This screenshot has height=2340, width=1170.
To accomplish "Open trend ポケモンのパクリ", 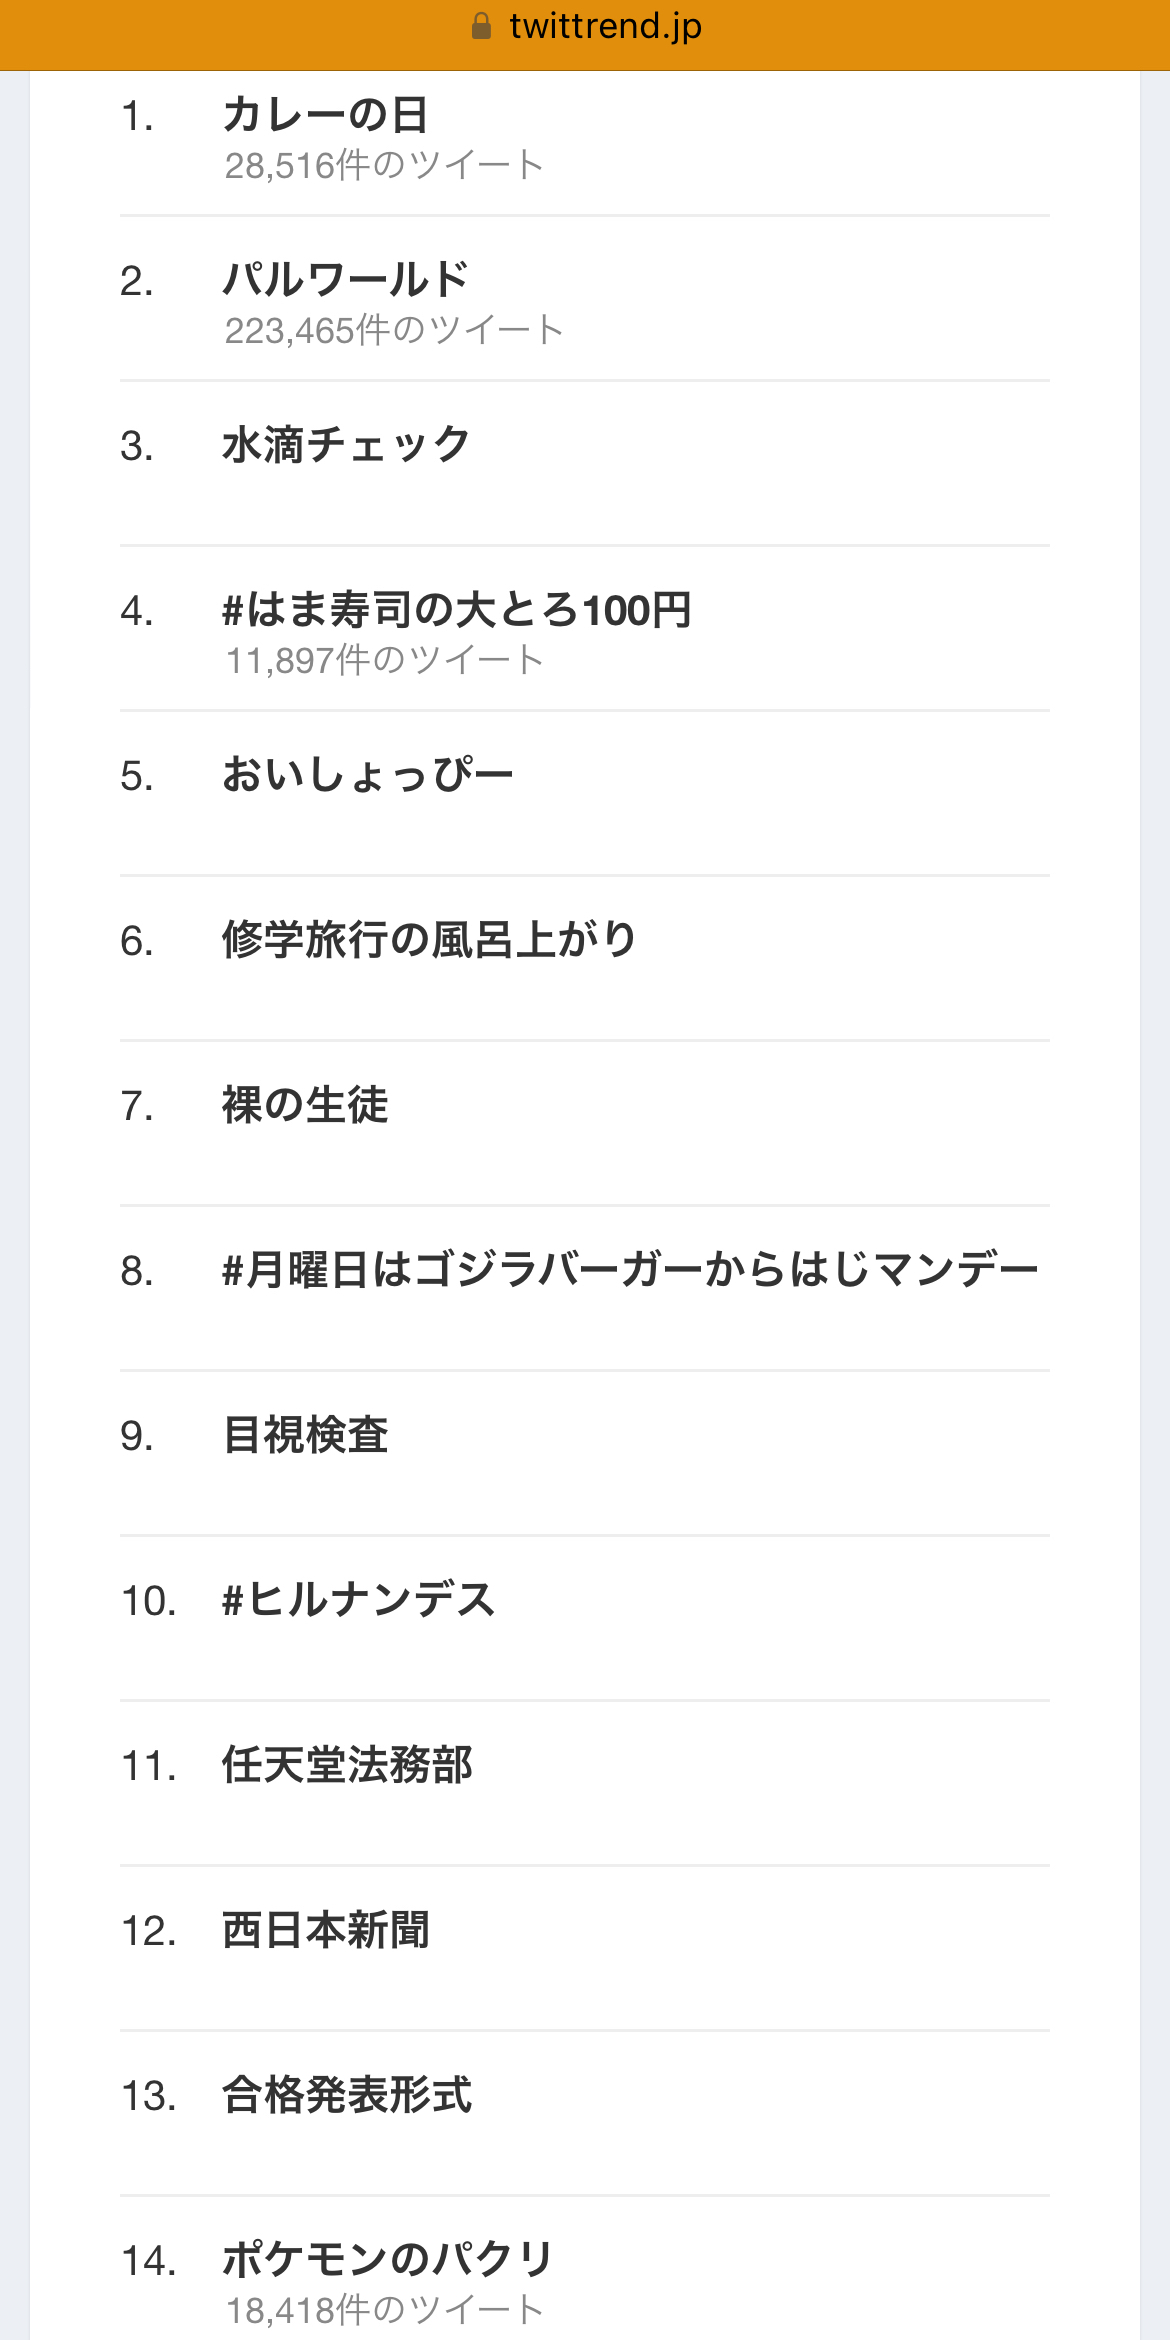I will click(388, 2260).
